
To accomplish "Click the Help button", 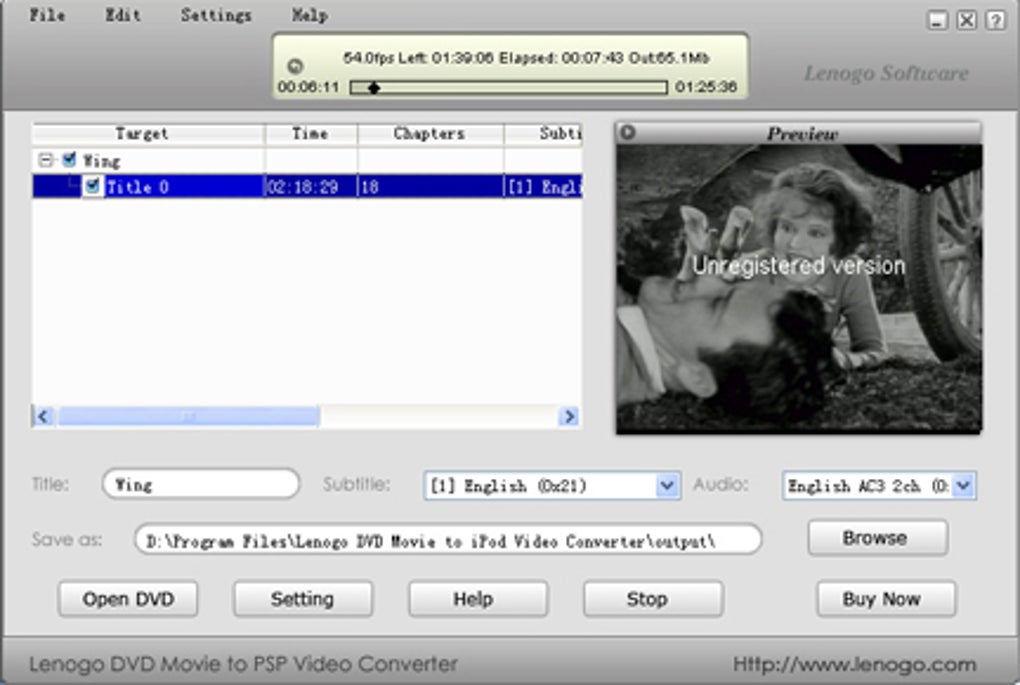I will pyautogui.click(x=478, y=599).
